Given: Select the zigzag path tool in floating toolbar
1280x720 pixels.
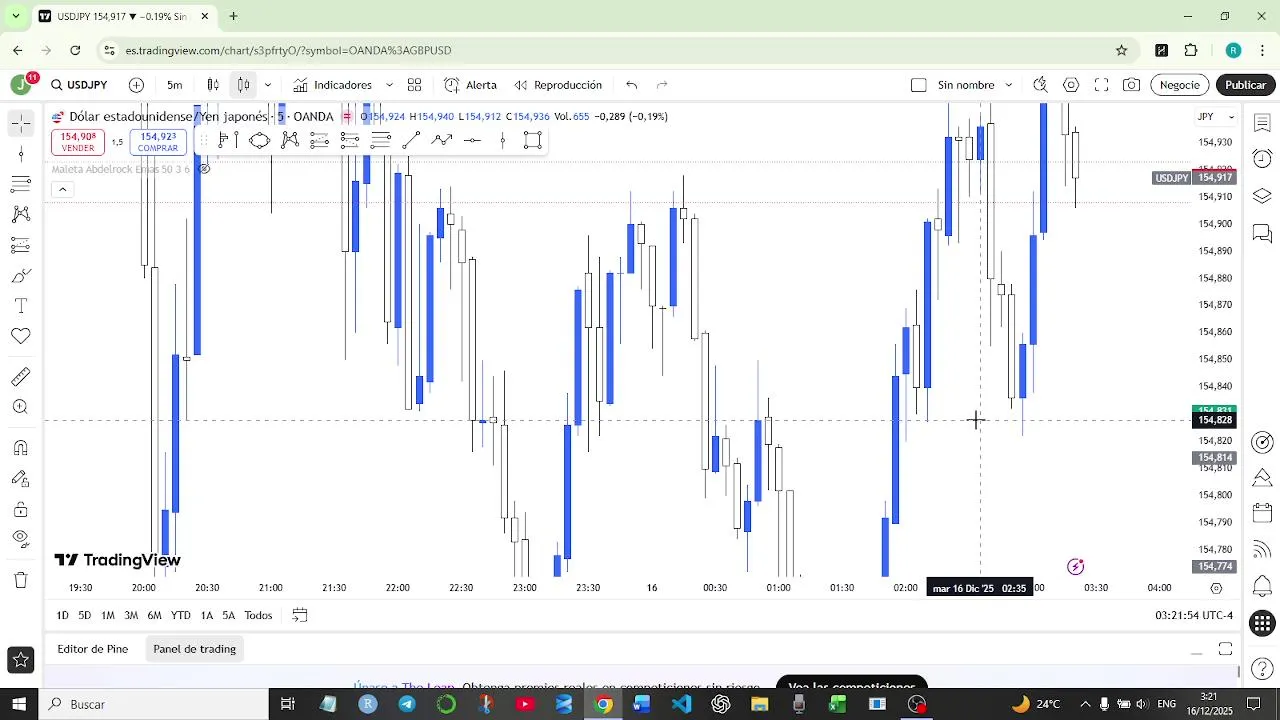Looking at the screenshot, I should (x=442, y=140).
